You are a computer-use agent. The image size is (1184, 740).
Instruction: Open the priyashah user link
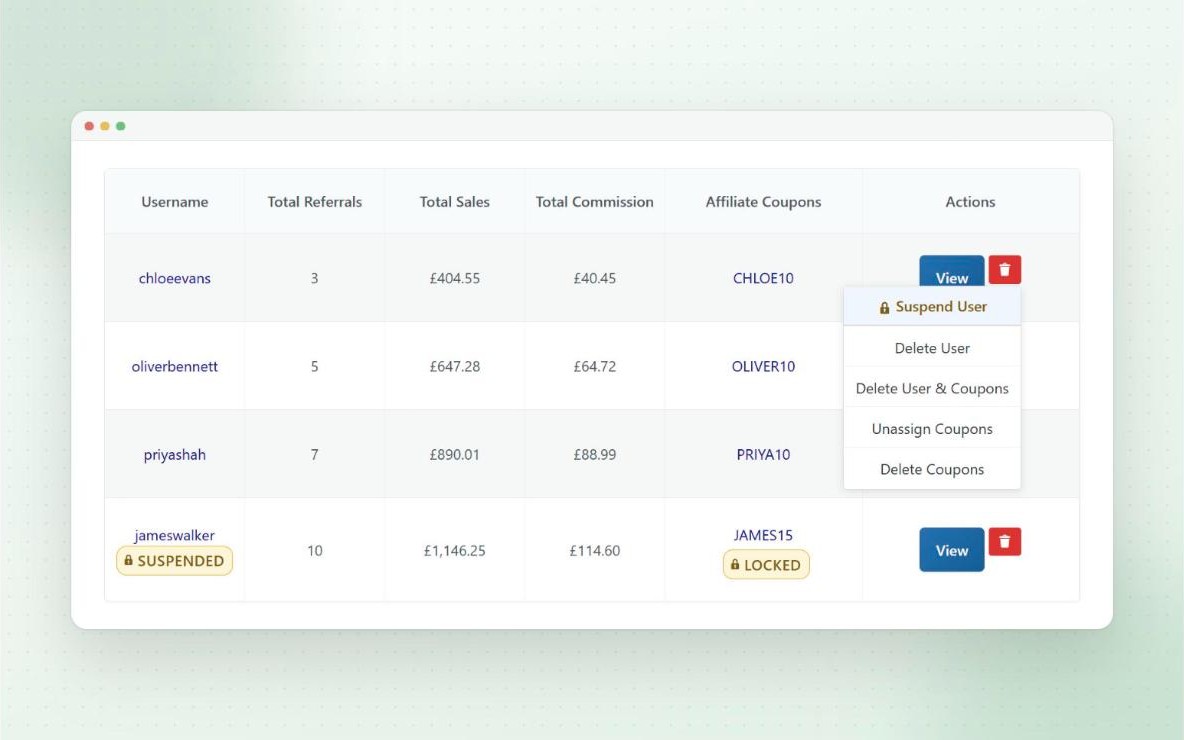point(174,455)
